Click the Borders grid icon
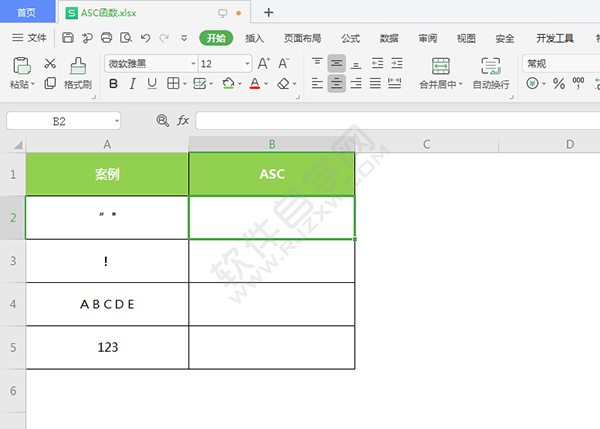The image size is (600, 429). [173, 83]
